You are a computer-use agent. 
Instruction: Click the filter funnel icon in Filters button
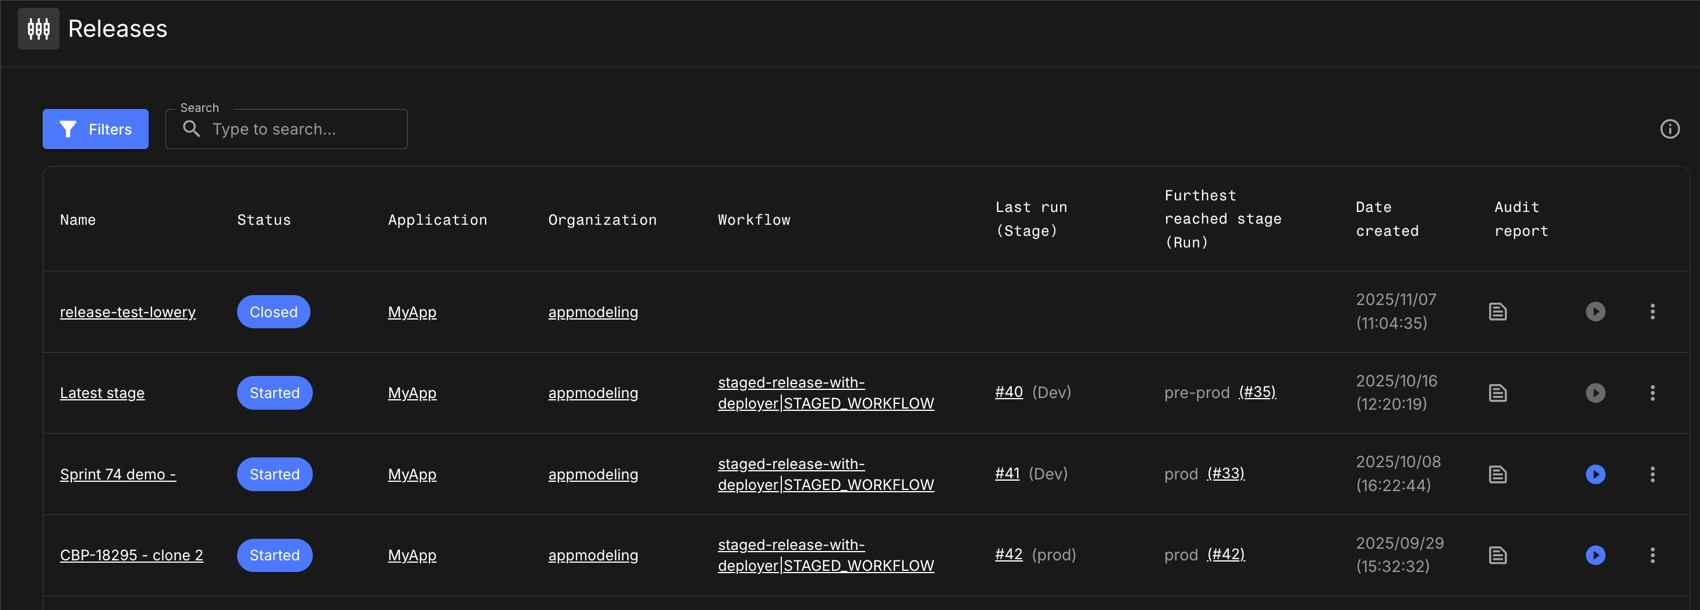[x=68, y=128]
